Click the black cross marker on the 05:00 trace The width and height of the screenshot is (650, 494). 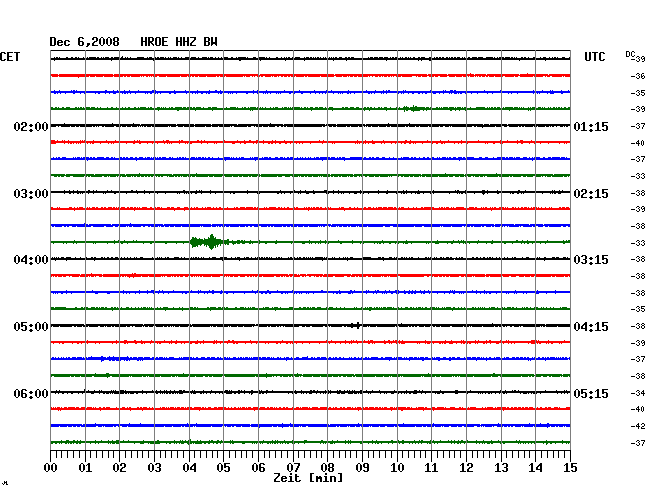point(357,326)
